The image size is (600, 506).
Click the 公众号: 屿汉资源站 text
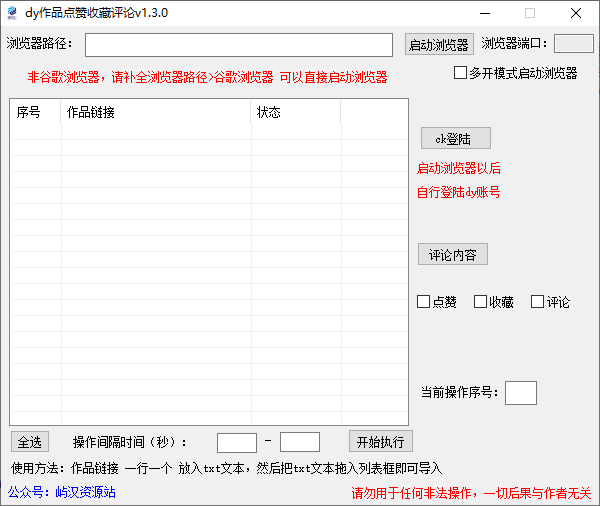click(x=62, y=492)
